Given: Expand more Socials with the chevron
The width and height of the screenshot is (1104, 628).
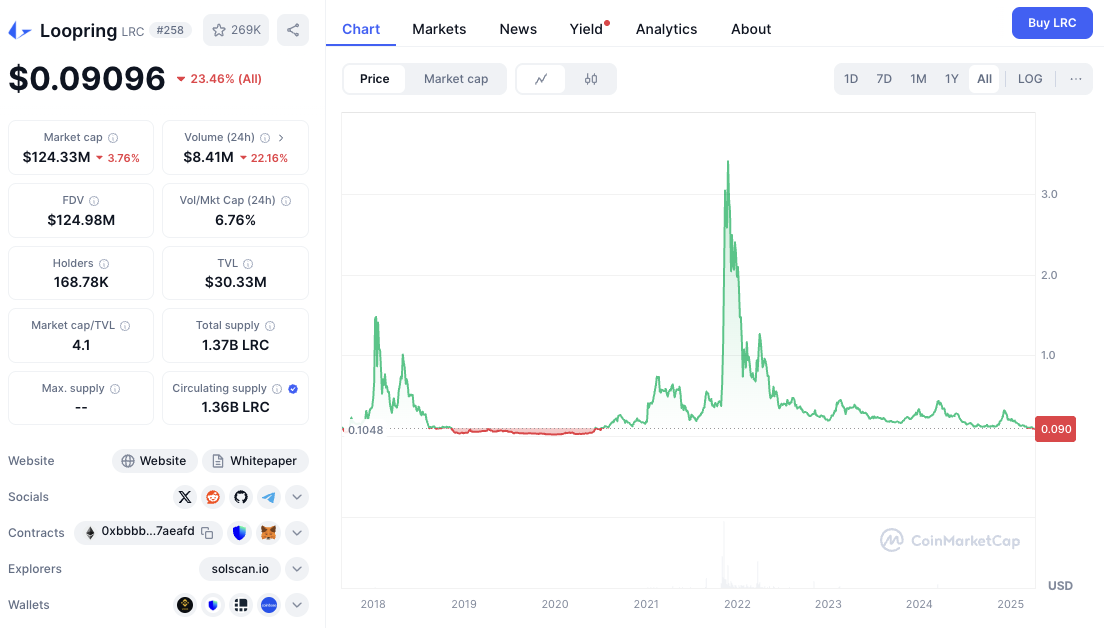Looking at the screenshot, I should coord(297,497).
